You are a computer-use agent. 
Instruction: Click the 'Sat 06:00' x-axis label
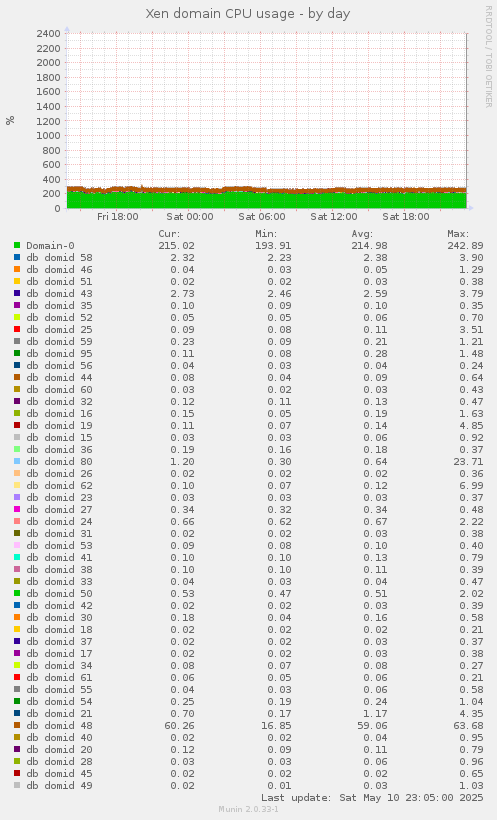(262, 217)
